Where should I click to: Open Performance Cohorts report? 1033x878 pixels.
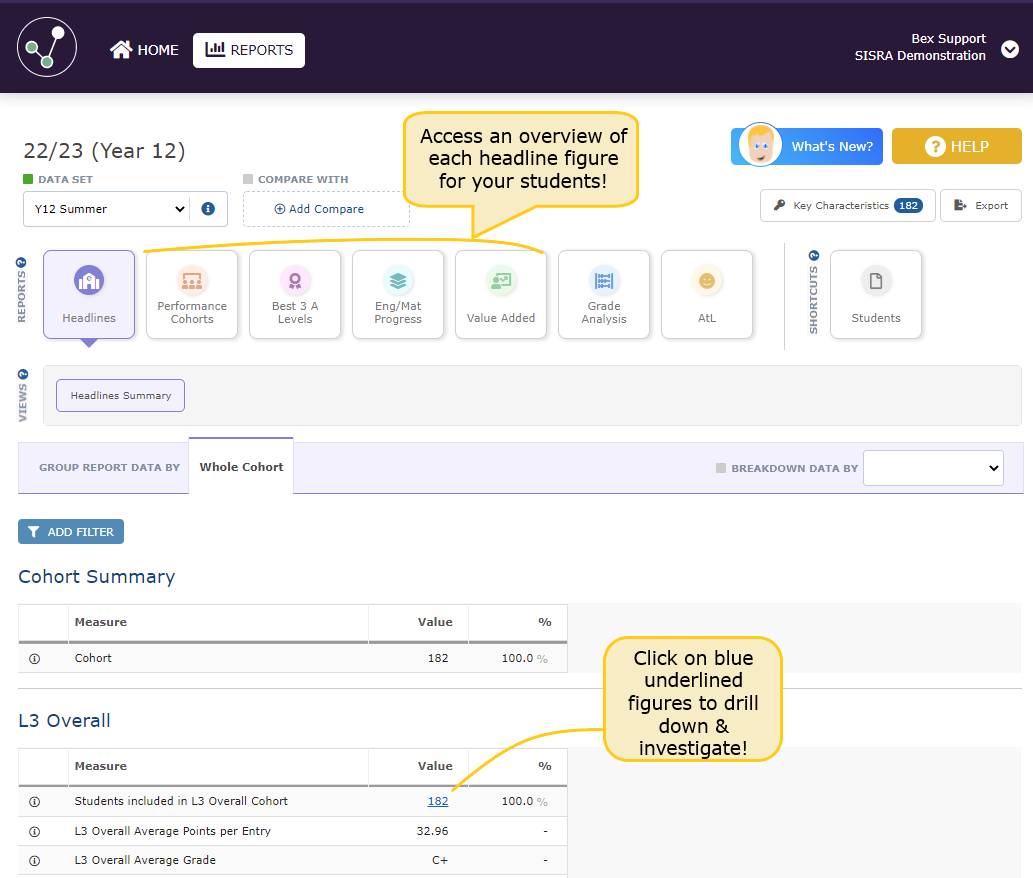coord(192,295)
